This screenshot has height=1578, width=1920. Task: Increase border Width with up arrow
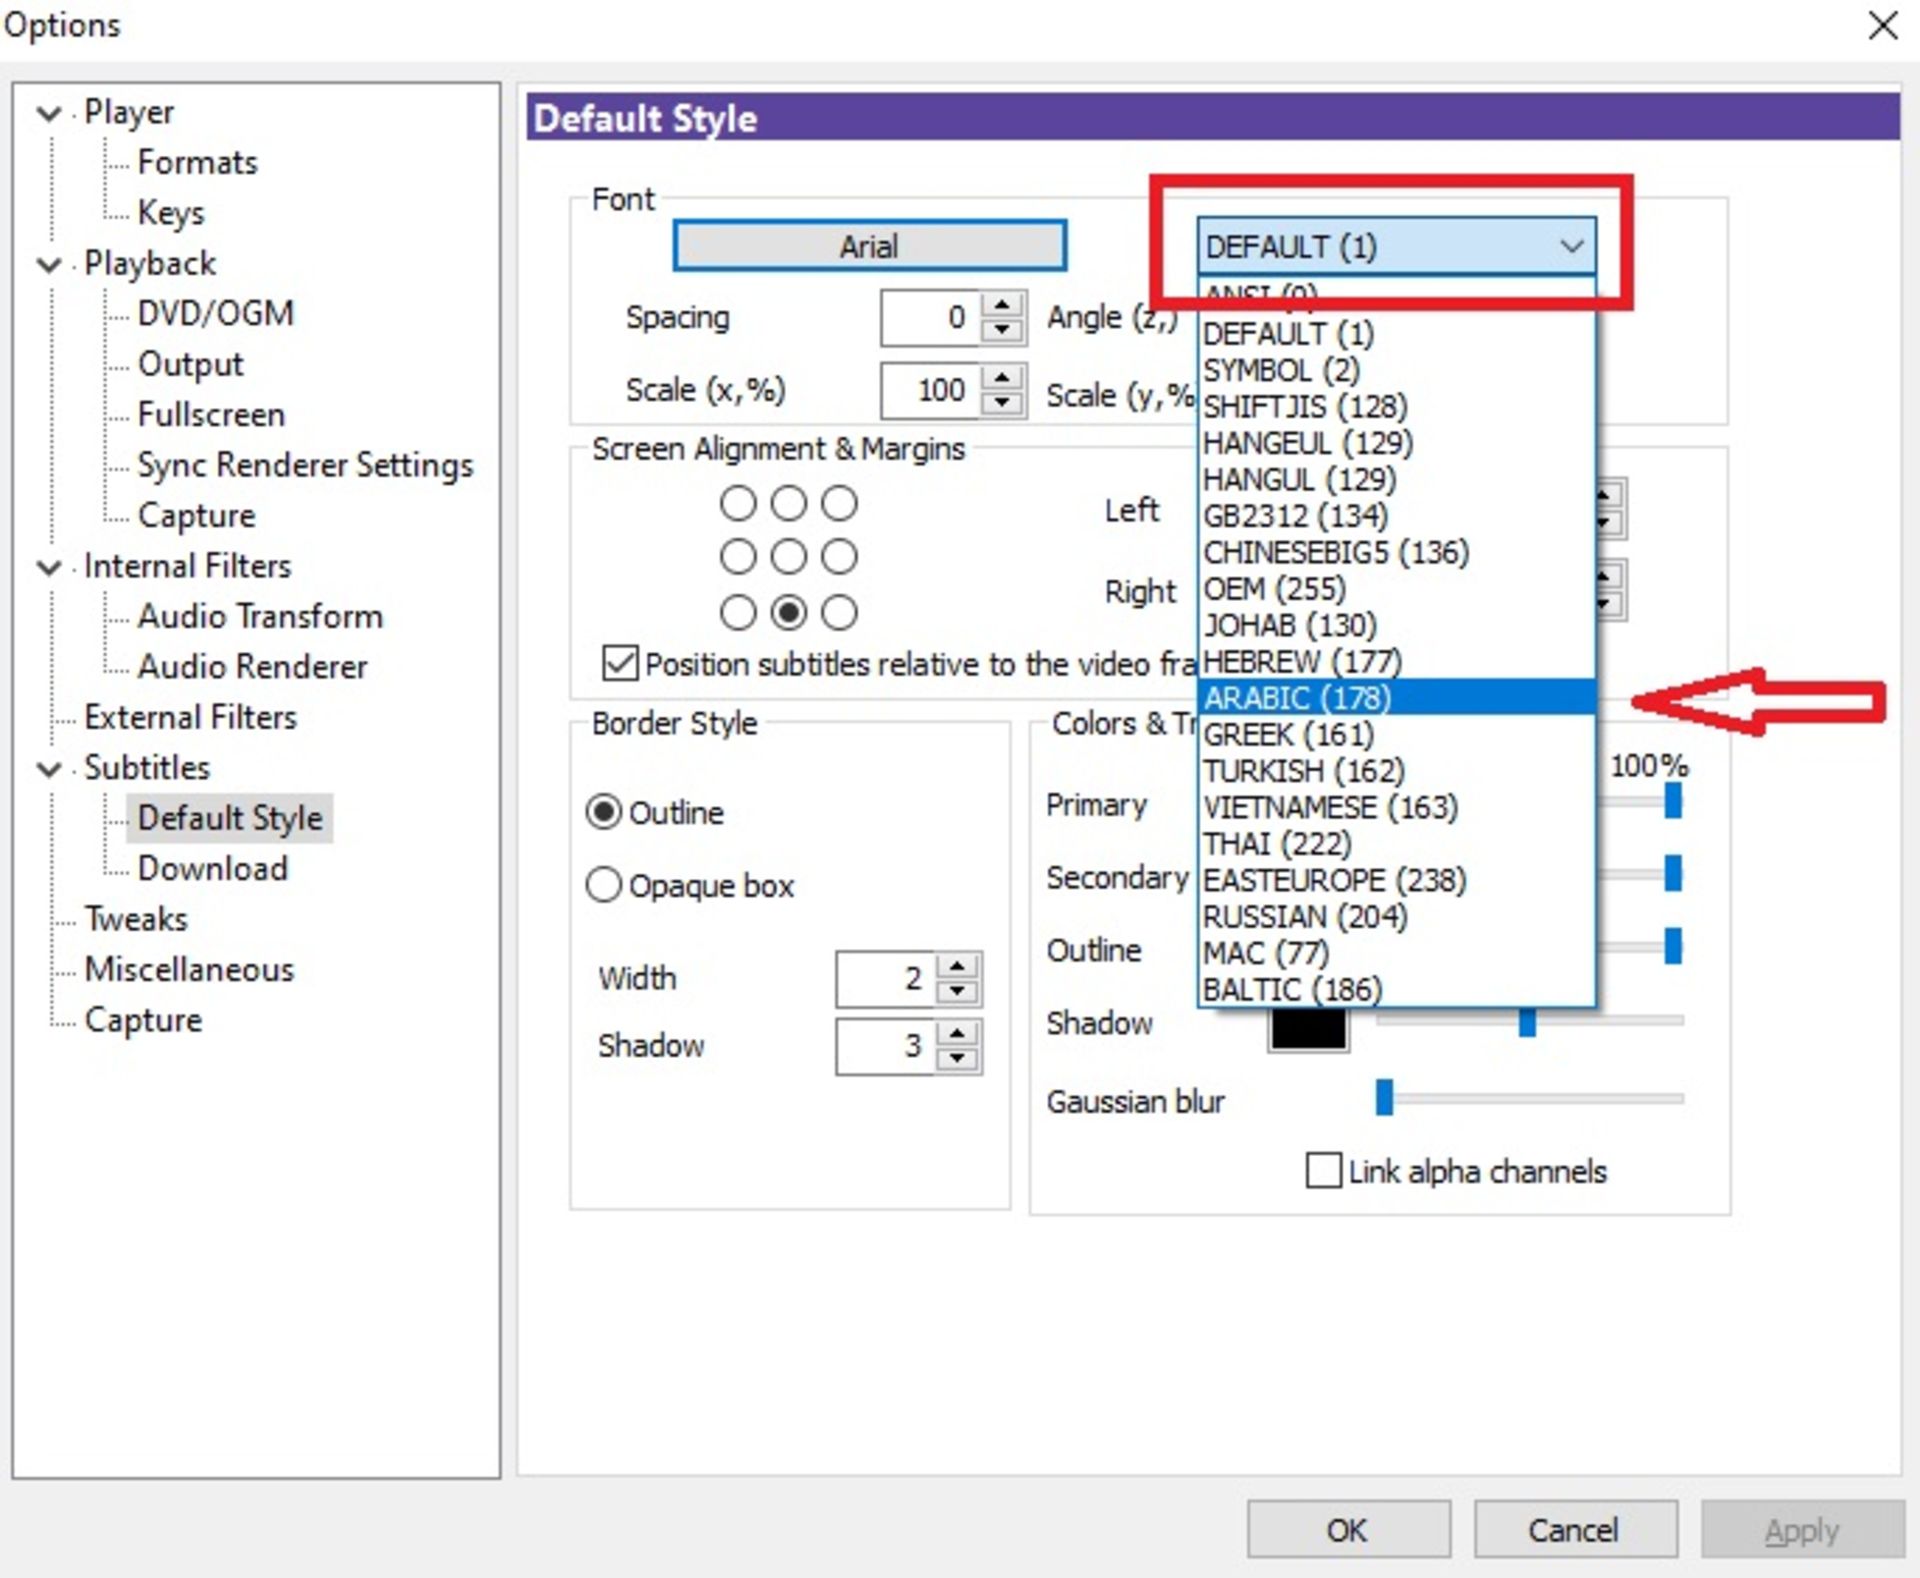958,966
